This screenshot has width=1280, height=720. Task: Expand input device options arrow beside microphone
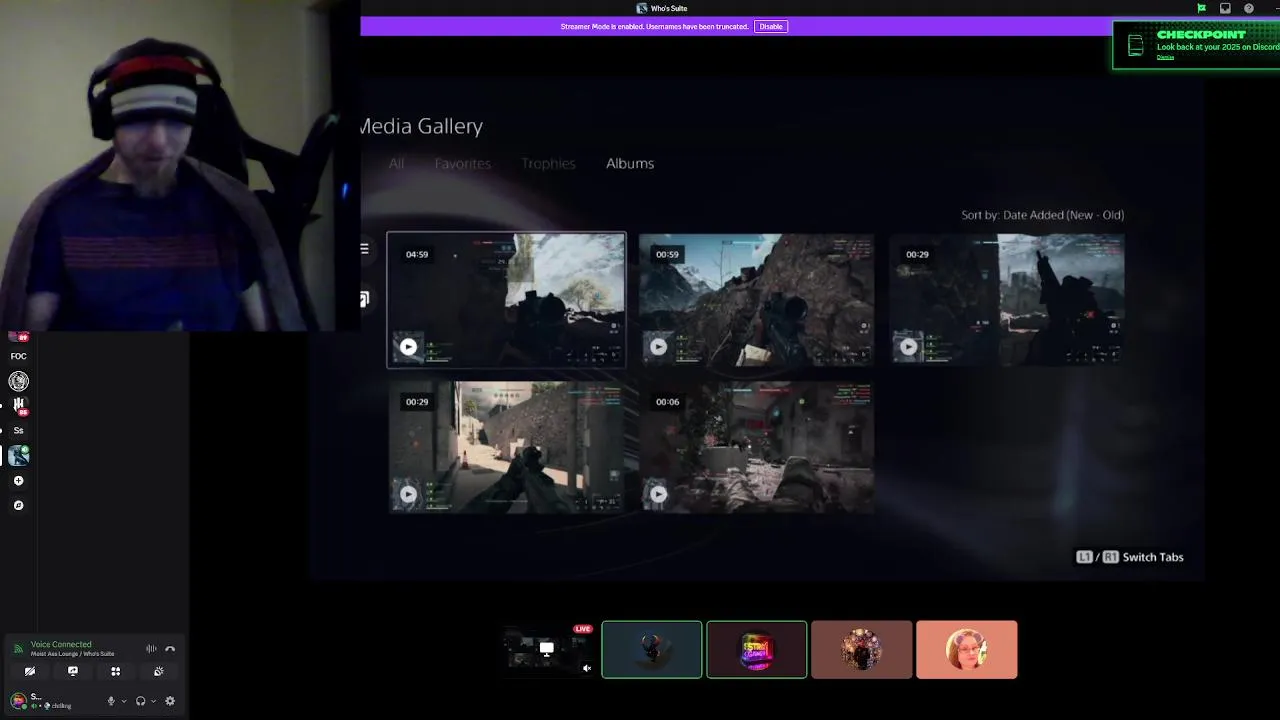pos(124,701)
